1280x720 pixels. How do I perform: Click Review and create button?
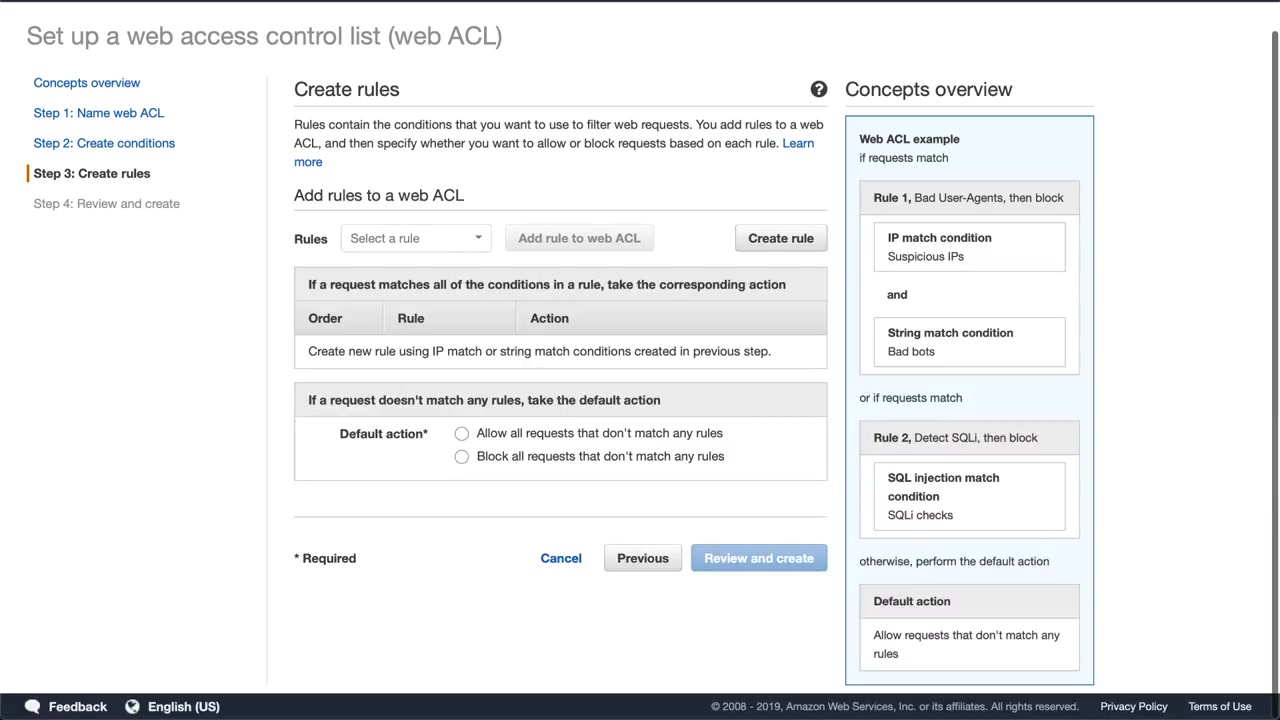[759, 559]
